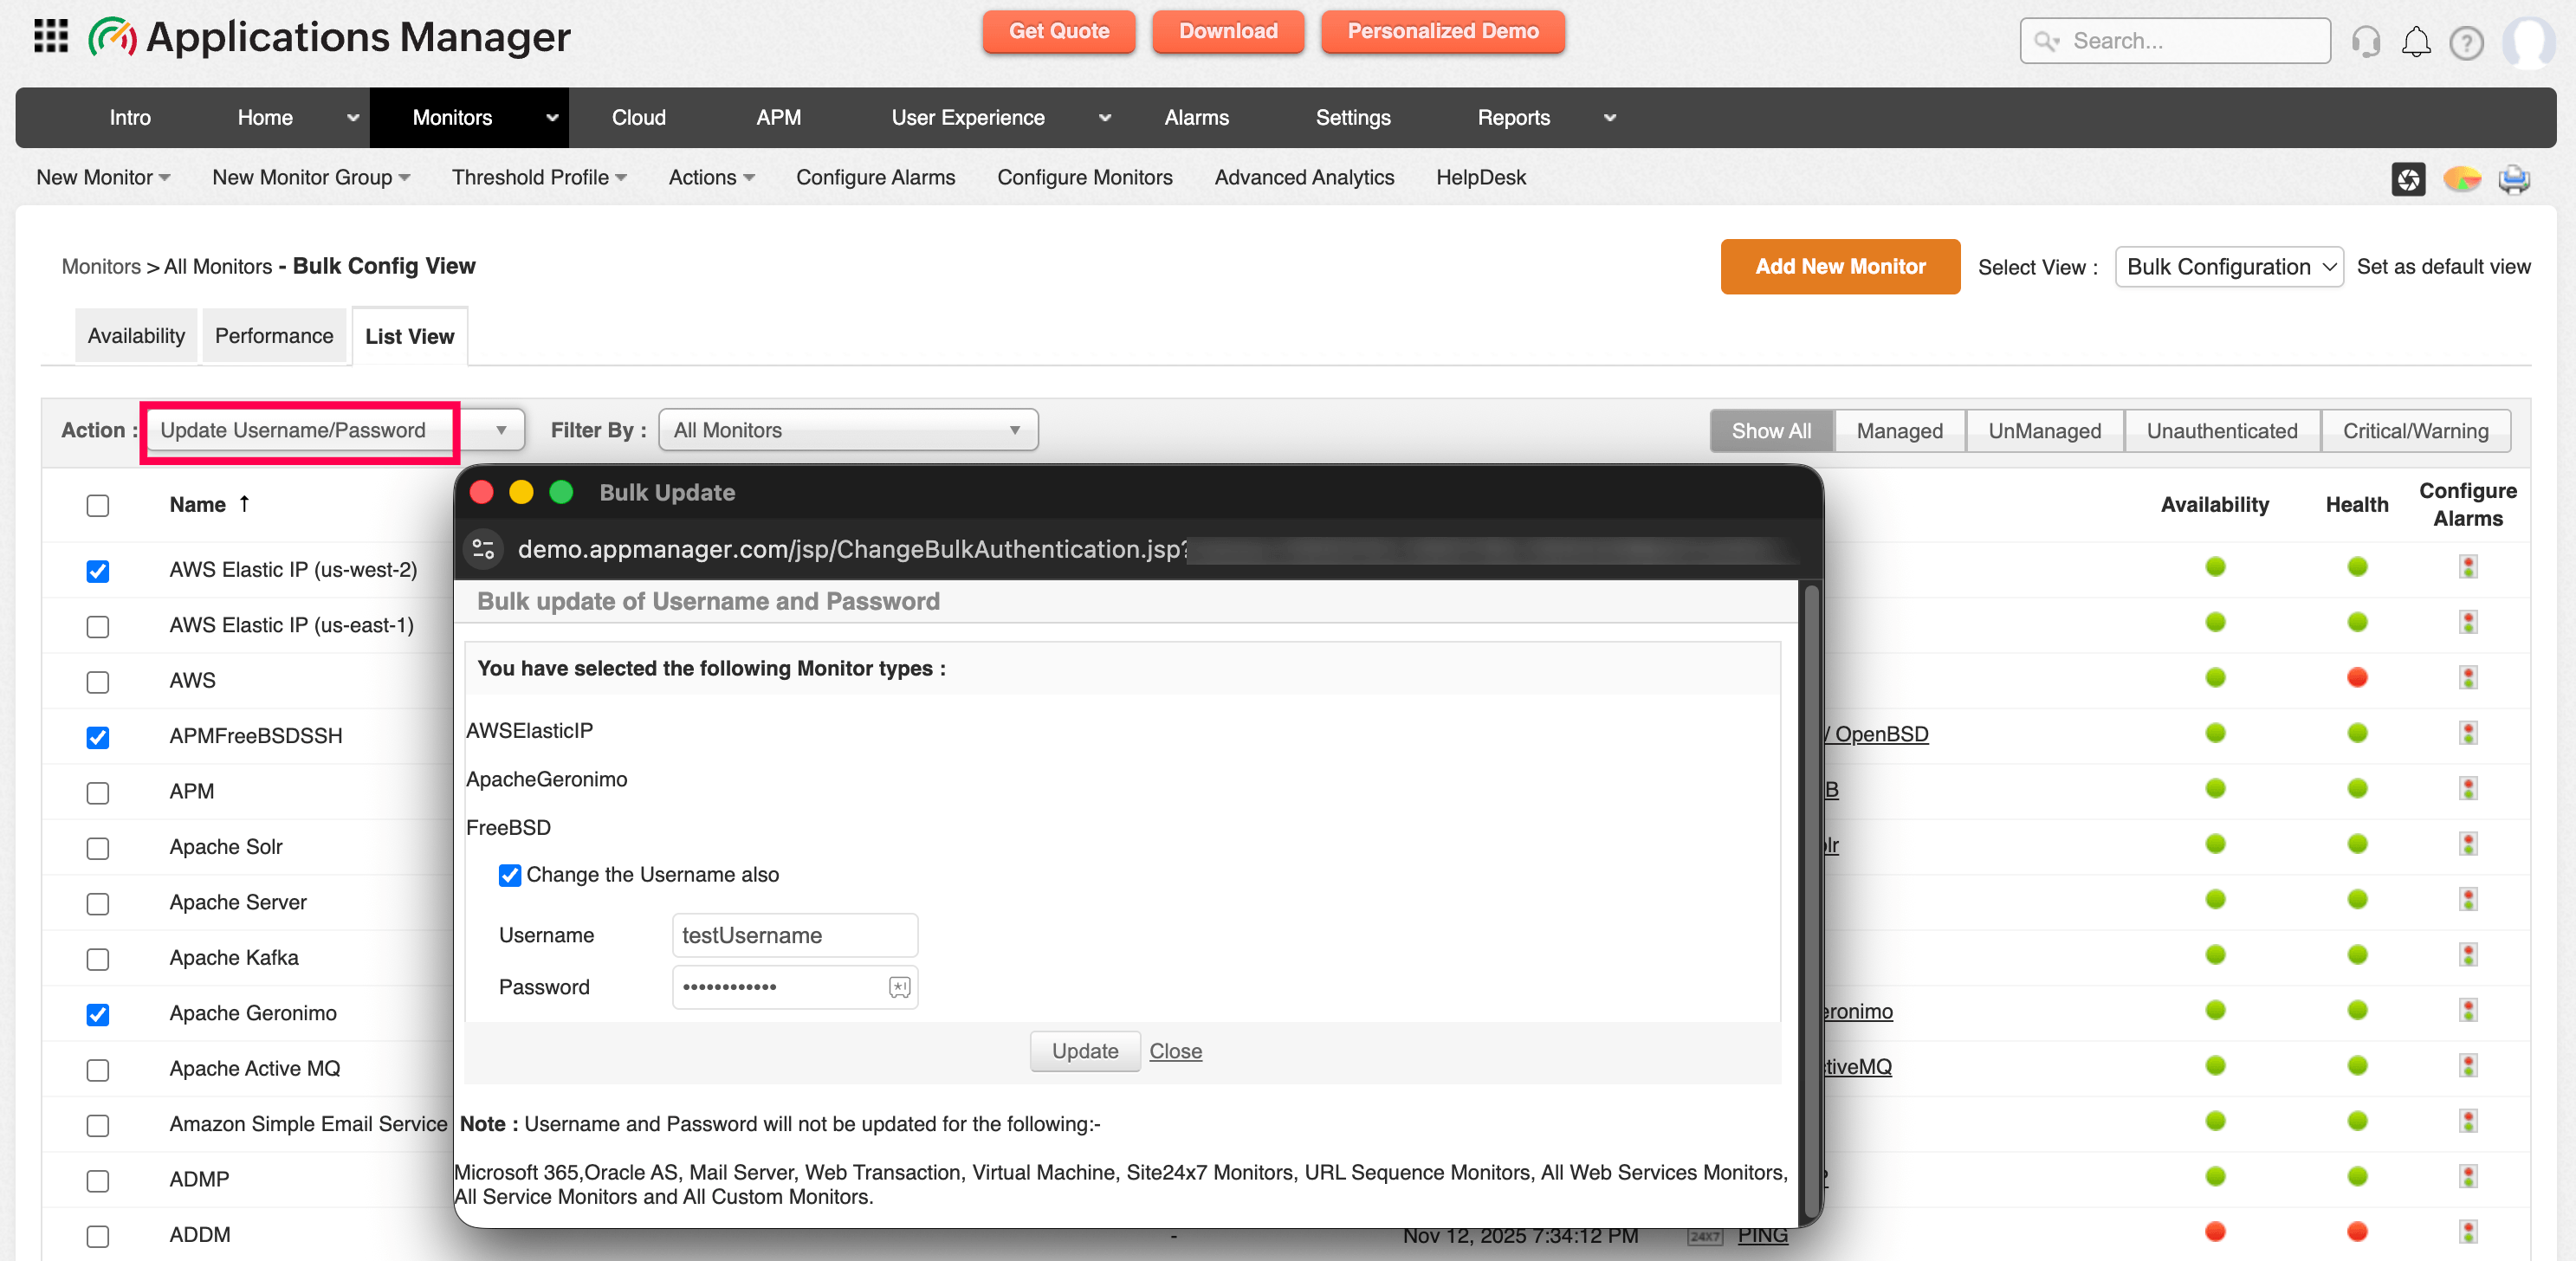Viewport: 2576px width, 1261px height.
Task: Click the Close link in Bulk Update dialog
Action: tap(1175, 1051)
